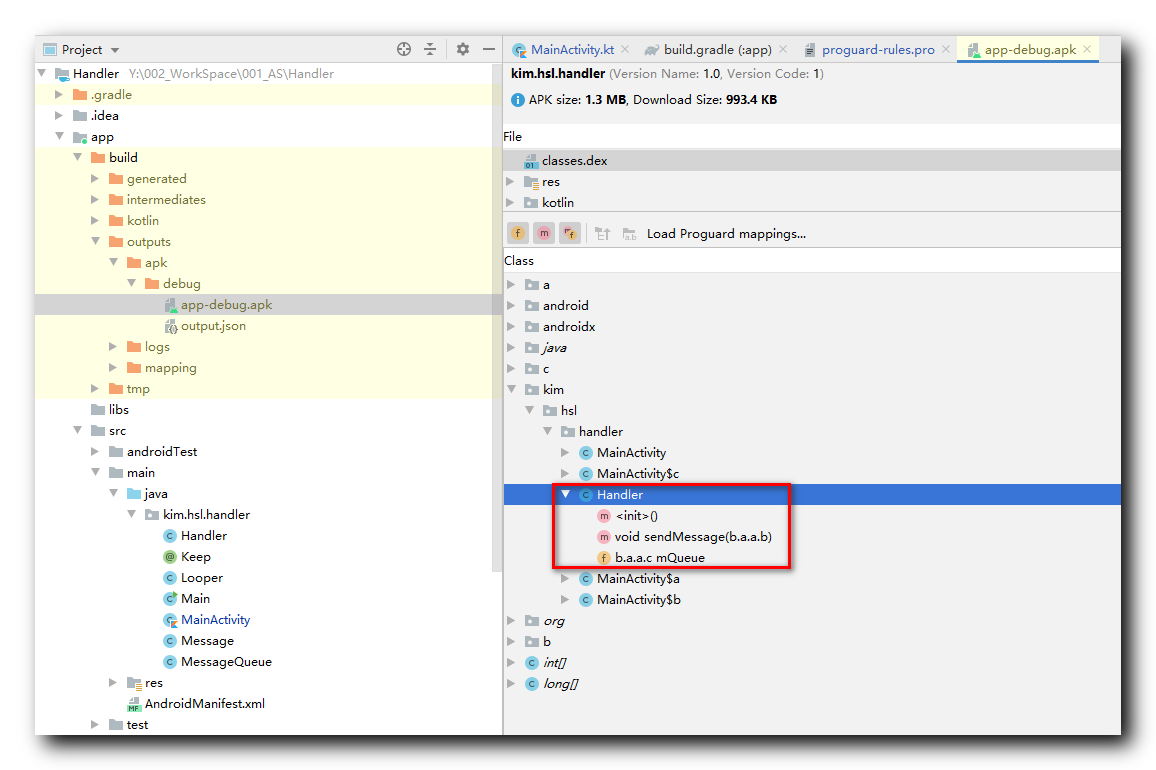Toggle the show referenced nodes filter

click(x=570, y=232)
